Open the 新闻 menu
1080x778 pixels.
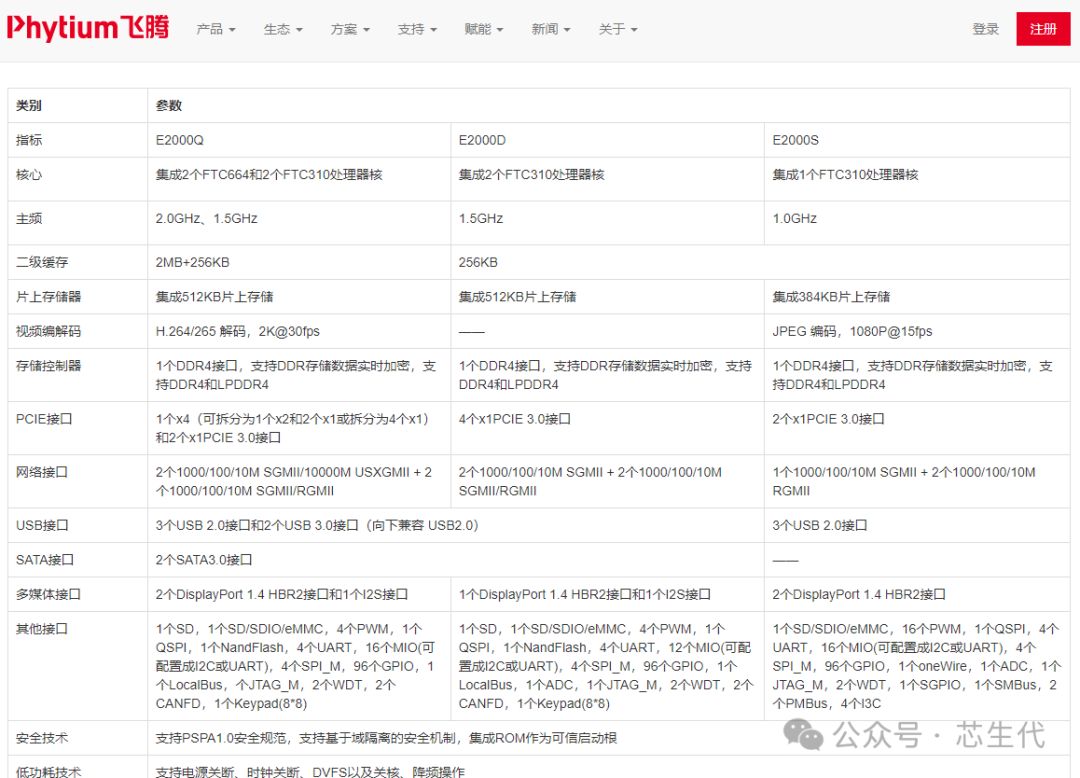click(x=545, y=30)
